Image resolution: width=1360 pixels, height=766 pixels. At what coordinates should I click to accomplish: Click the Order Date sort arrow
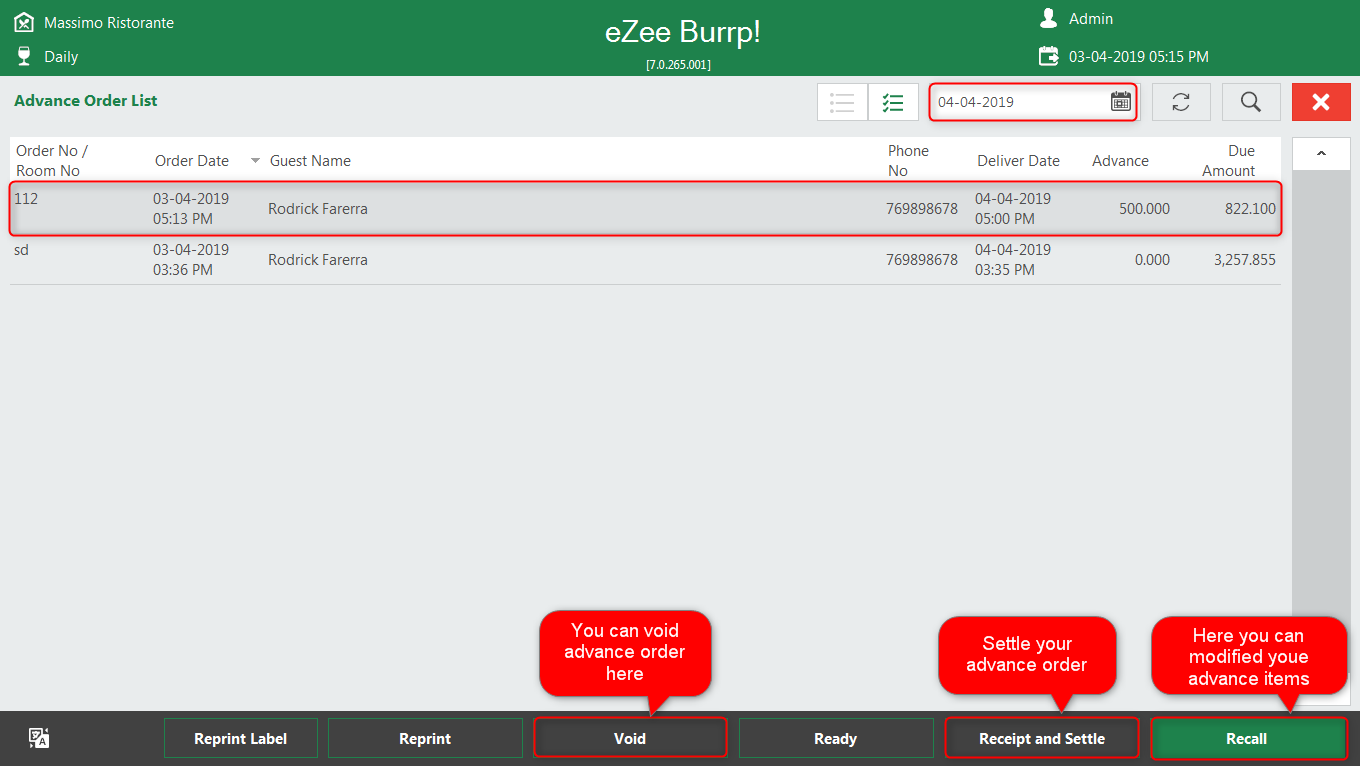tap(255, 161)
